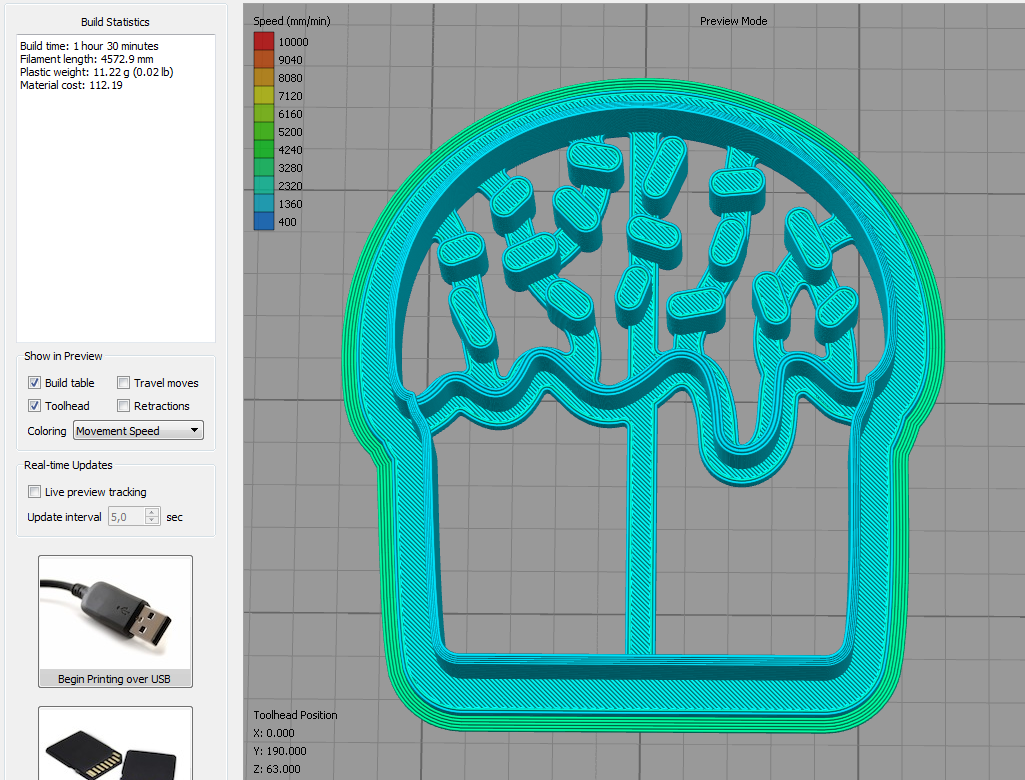Increase the Update interval with up arrow
This screenshot has height=780, width=1025.
[x=152, y=512]
